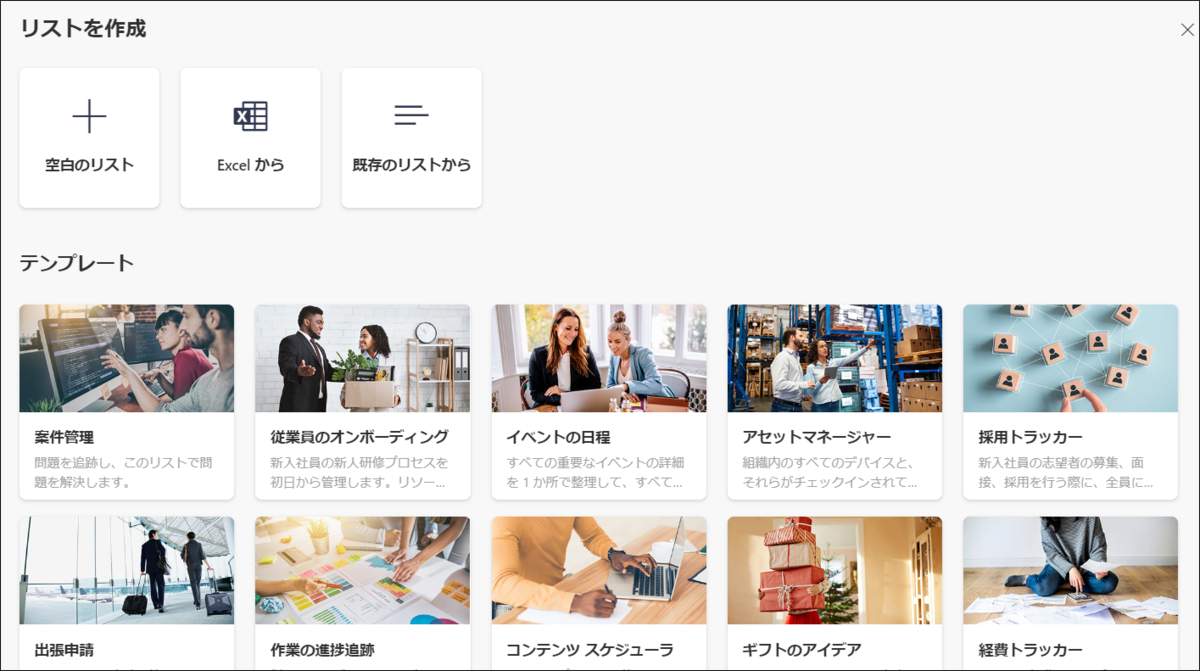The width and height of the screenshot is (1200, 671).
Task: Open the 案件管理 template image
Action: click(x=127, y=358)
